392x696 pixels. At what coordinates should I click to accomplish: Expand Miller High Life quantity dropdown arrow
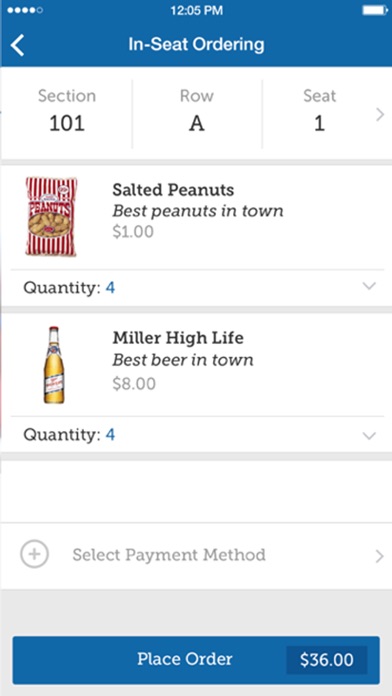369,435
